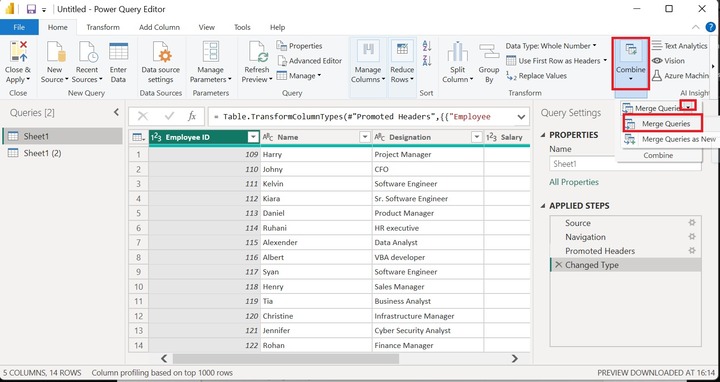This screenshot has height=382, width=720.
Task: Open the Advanced Editor
Action: click(309, 61)
